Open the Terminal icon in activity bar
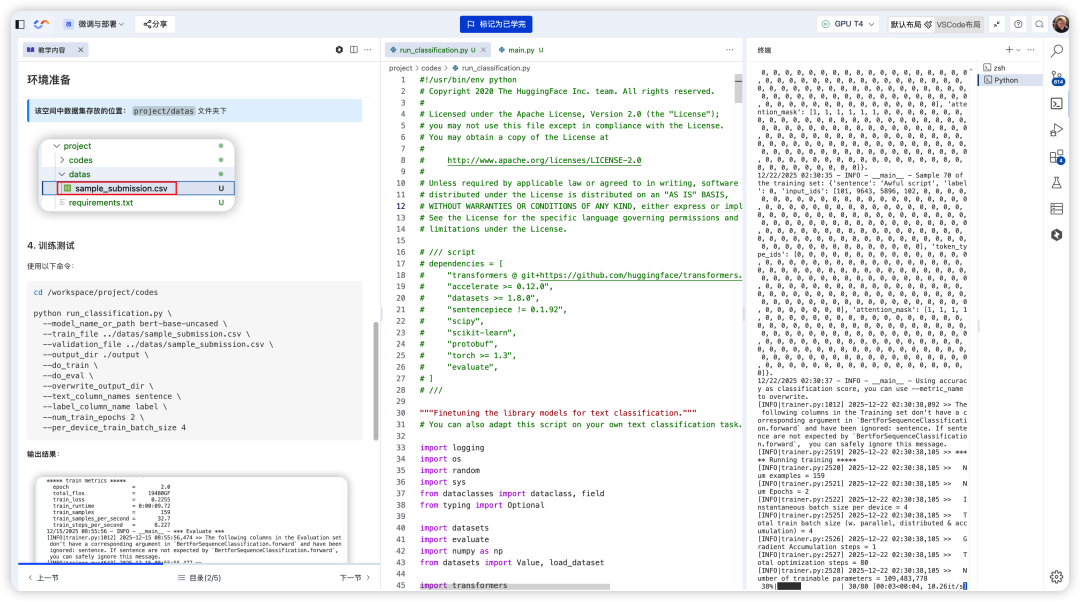This screenshot has height=602, width=1080. click(1057, 104)
